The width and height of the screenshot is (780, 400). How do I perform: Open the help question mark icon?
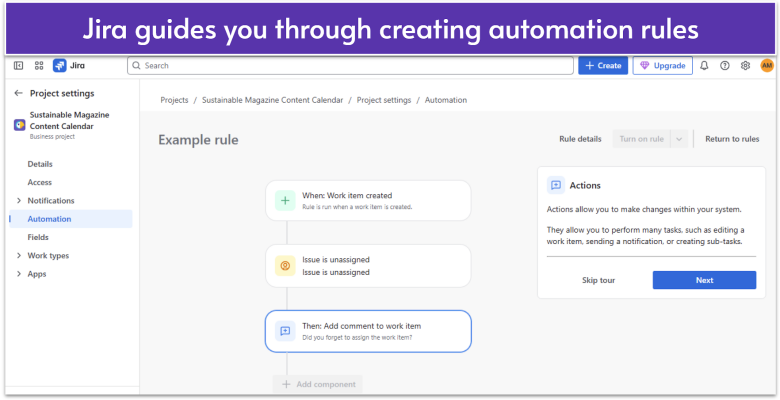point(725,66)
